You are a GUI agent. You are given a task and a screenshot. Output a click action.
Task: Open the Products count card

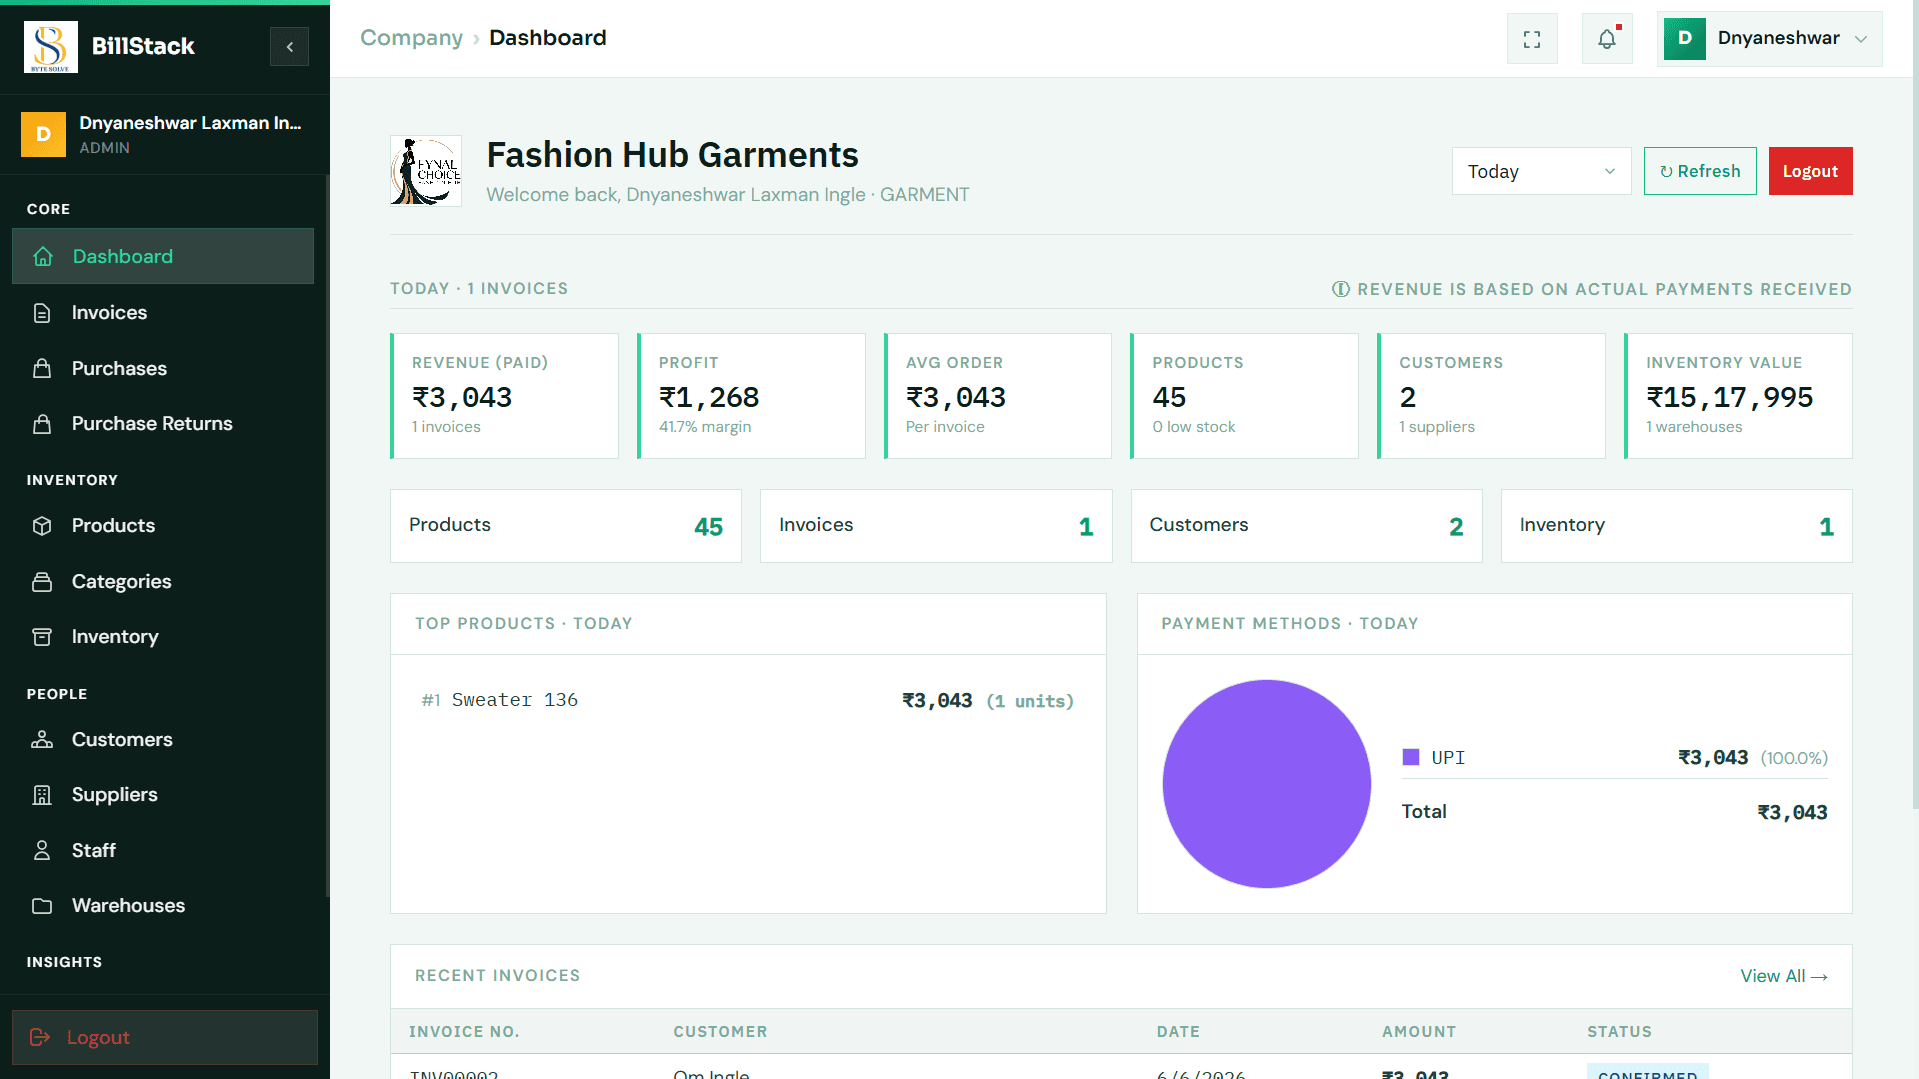point(566,526)
